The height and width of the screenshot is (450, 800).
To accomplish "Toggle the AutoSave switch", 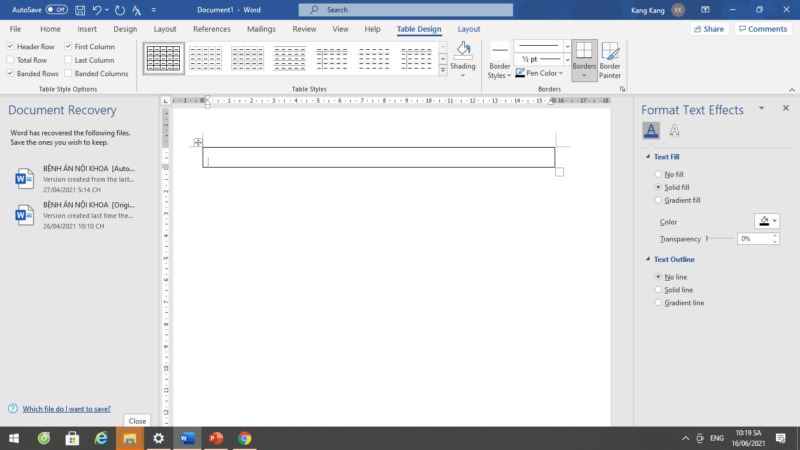I will [x=56, y=10].
